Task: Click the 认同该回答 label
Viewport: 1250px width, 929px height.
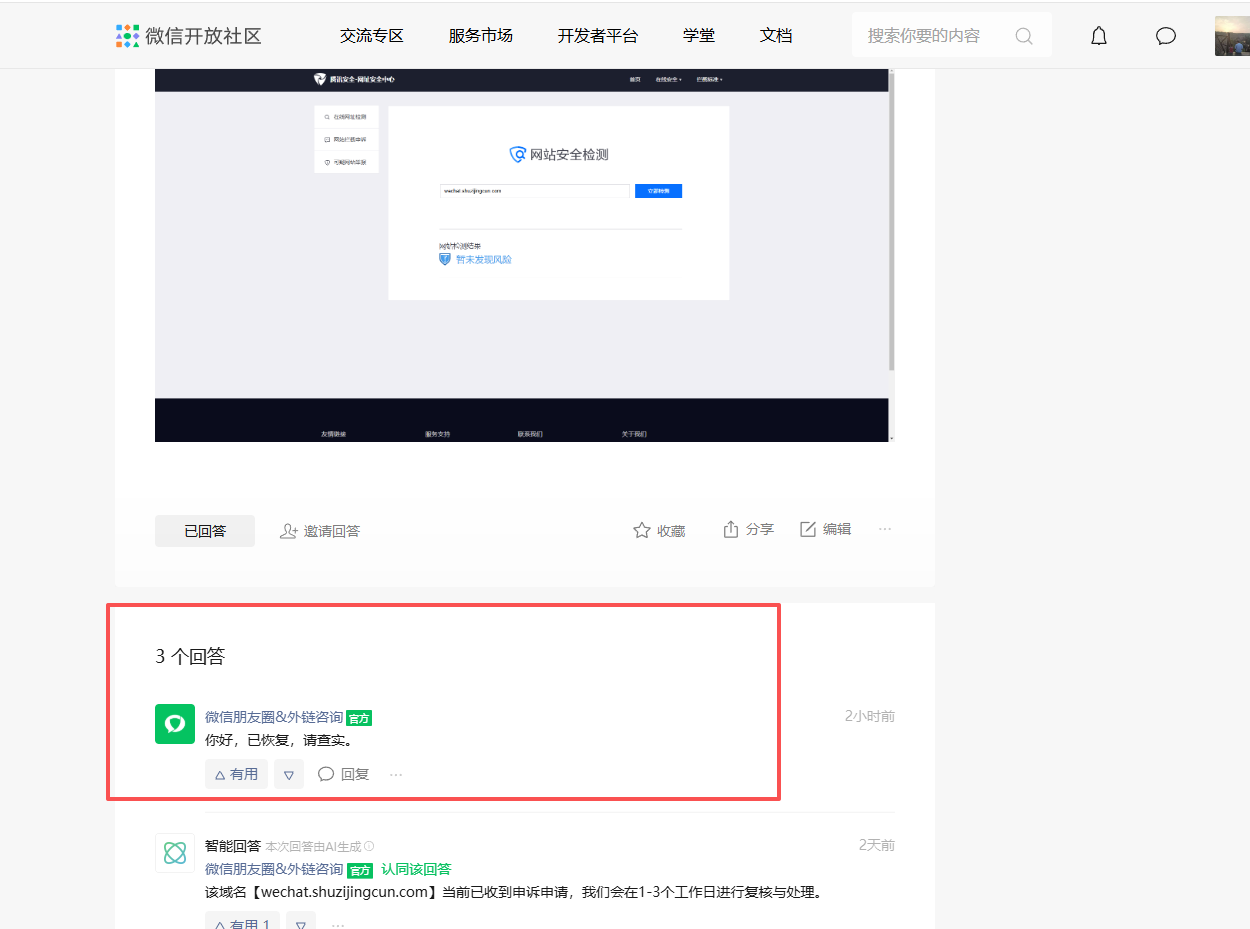Action: (x=416, y=869)
